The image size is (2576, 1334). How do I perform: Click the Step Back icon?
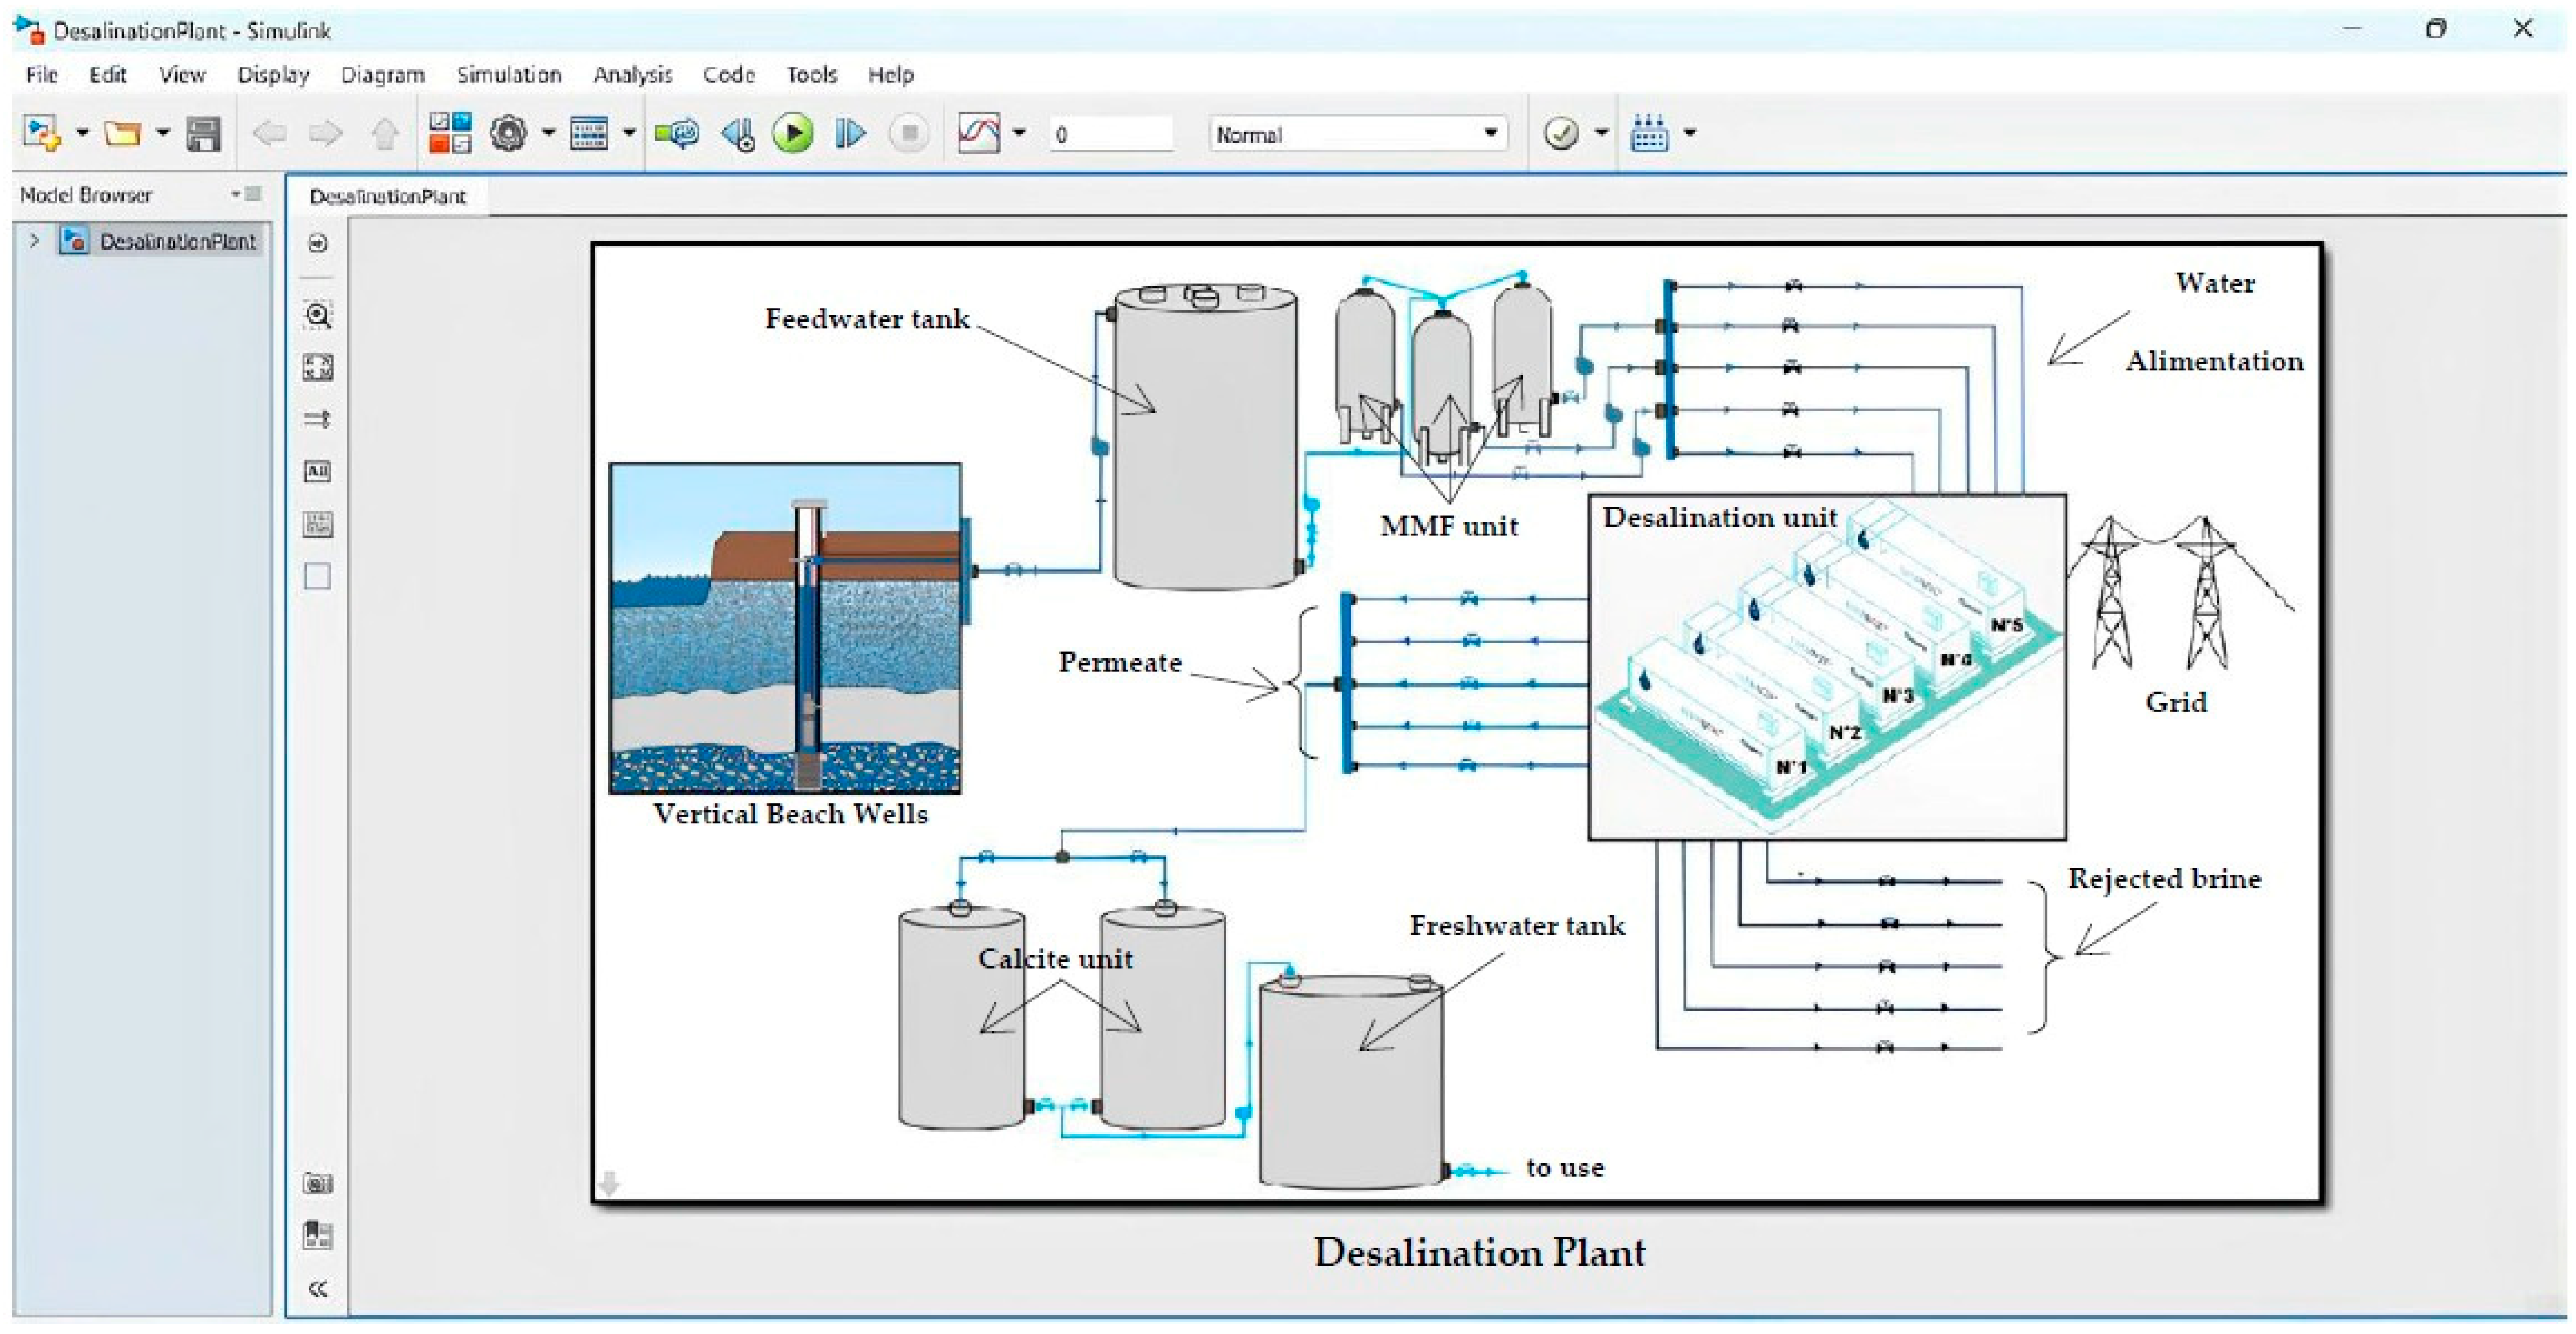point(738,133)
